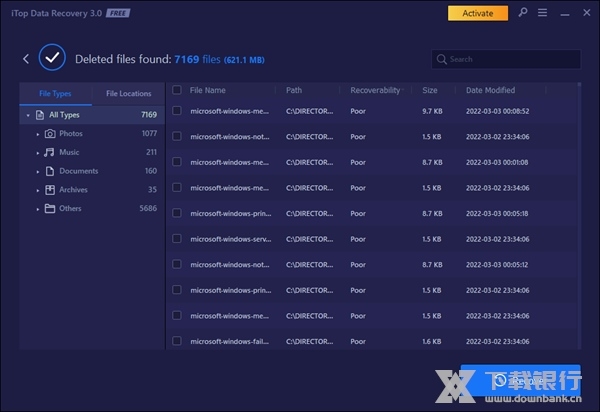Image resolution: width=600 pixels, height=412 pixels.
Task: Select the Photos camera icon
Action: (49, 133)
